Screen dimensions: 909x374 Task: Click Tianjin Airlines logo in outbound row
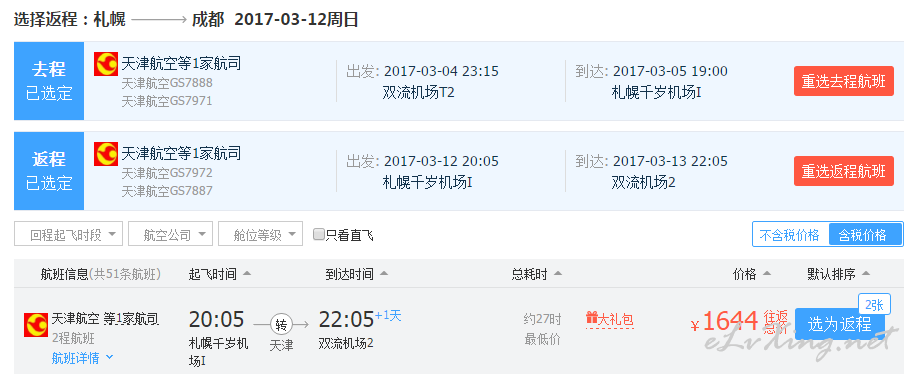[x=106, y=64]
